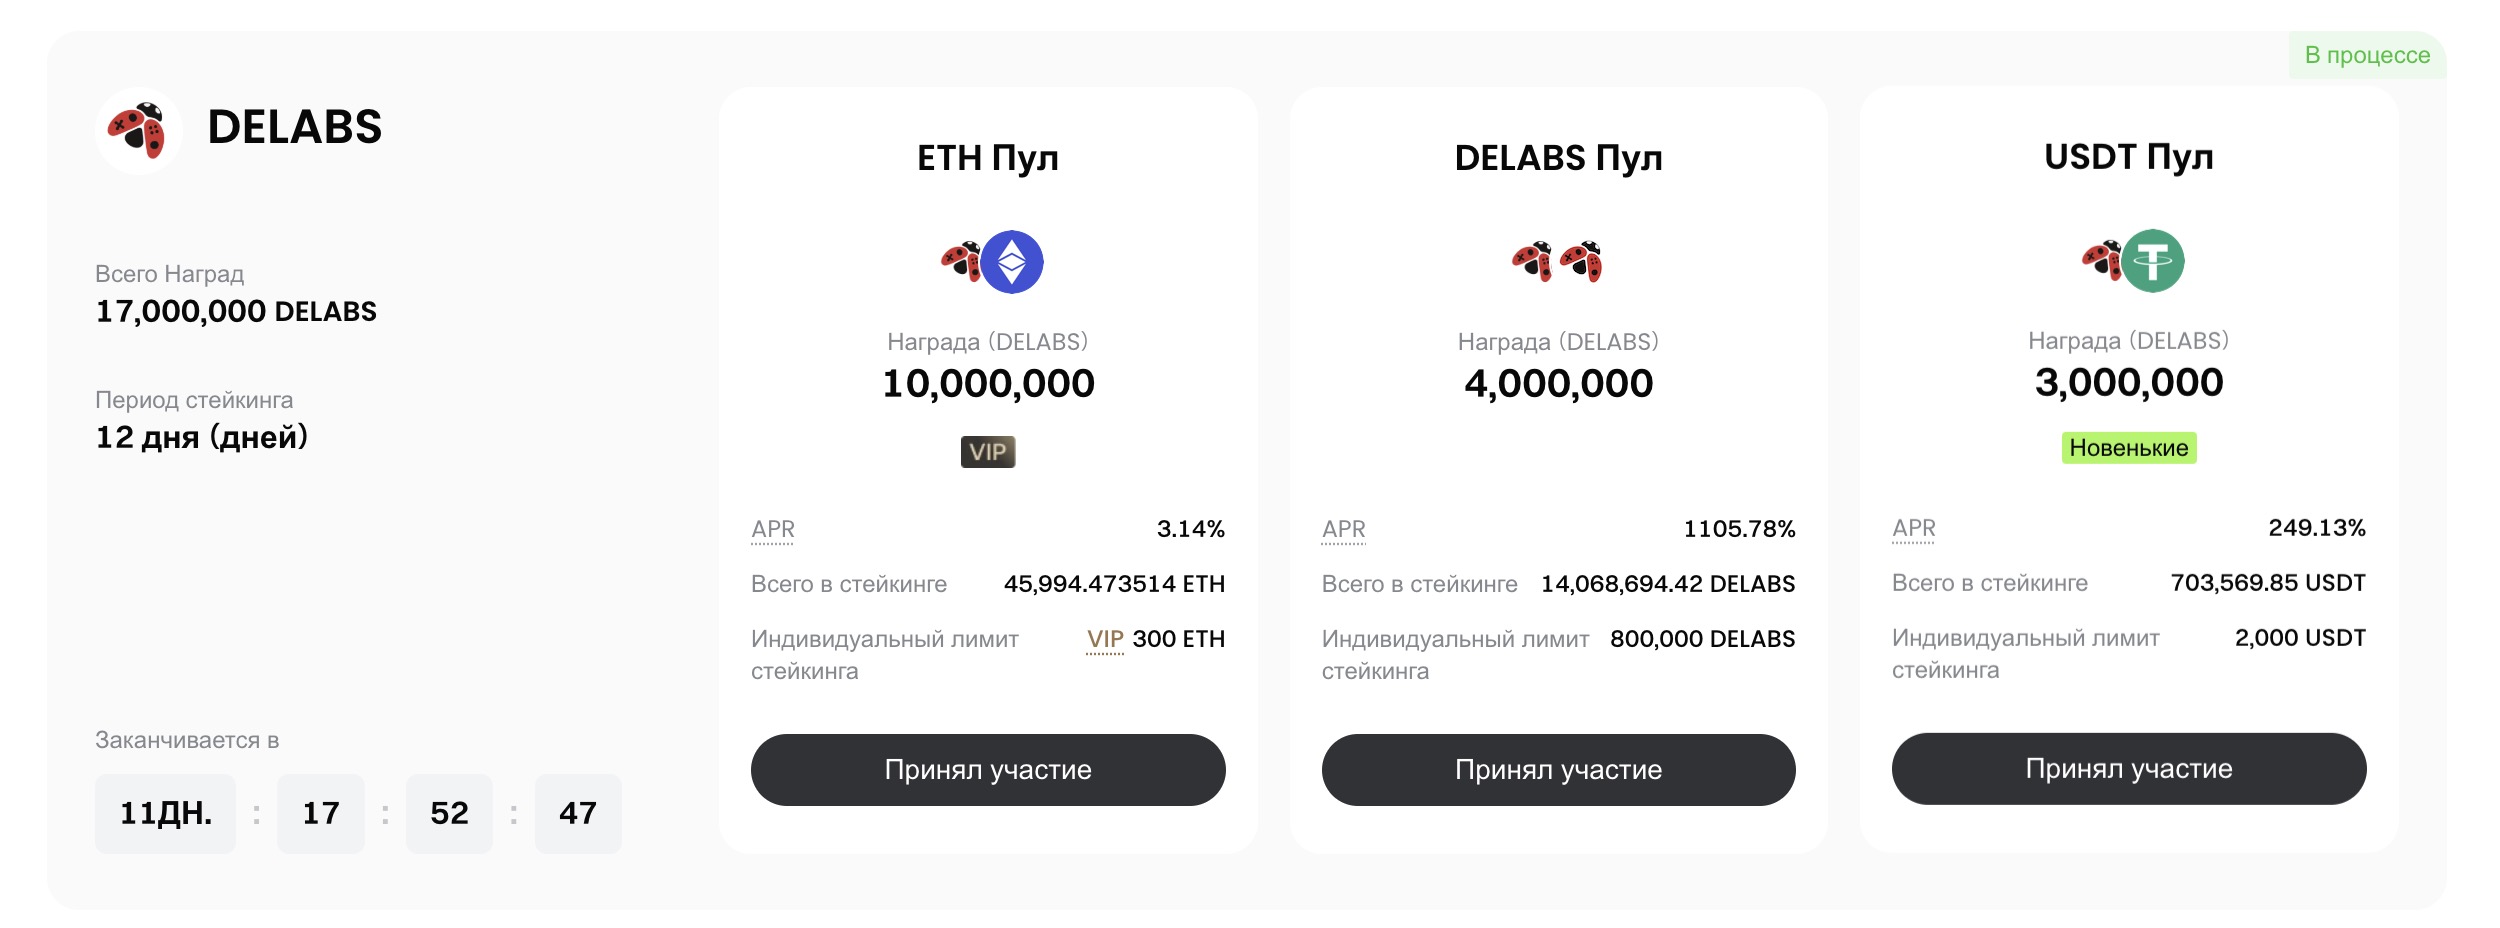Click the green Новенькие badge
Image resolution: width=2500 pixels, height=928 pixels.
(x=2129, y=448)
